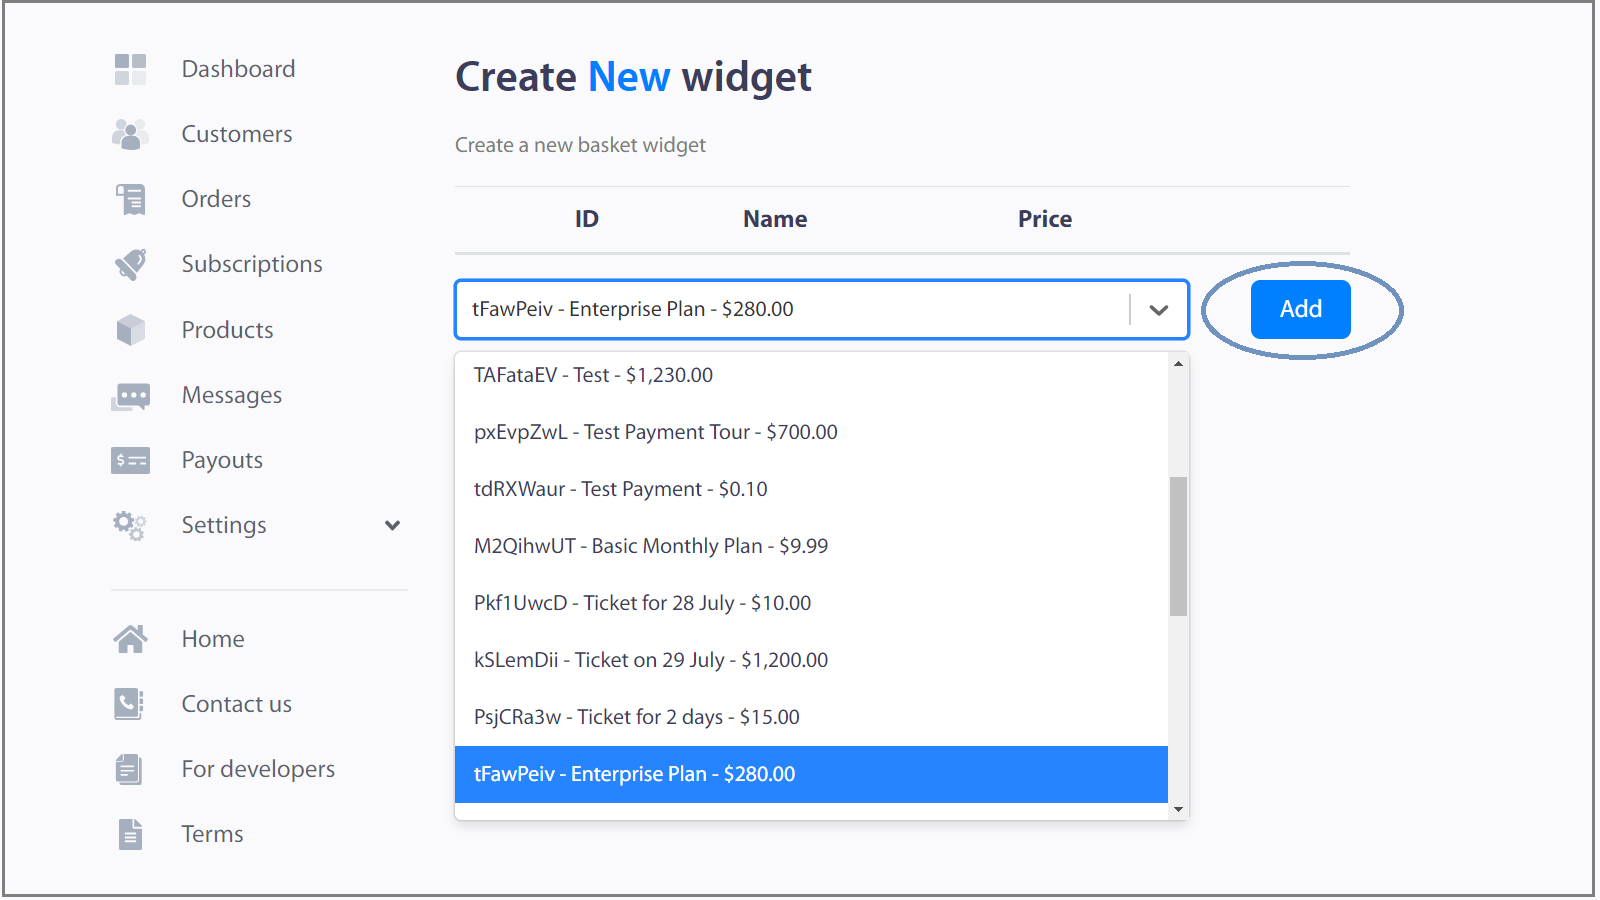Click the Products box icon

(x=130, y=330)
